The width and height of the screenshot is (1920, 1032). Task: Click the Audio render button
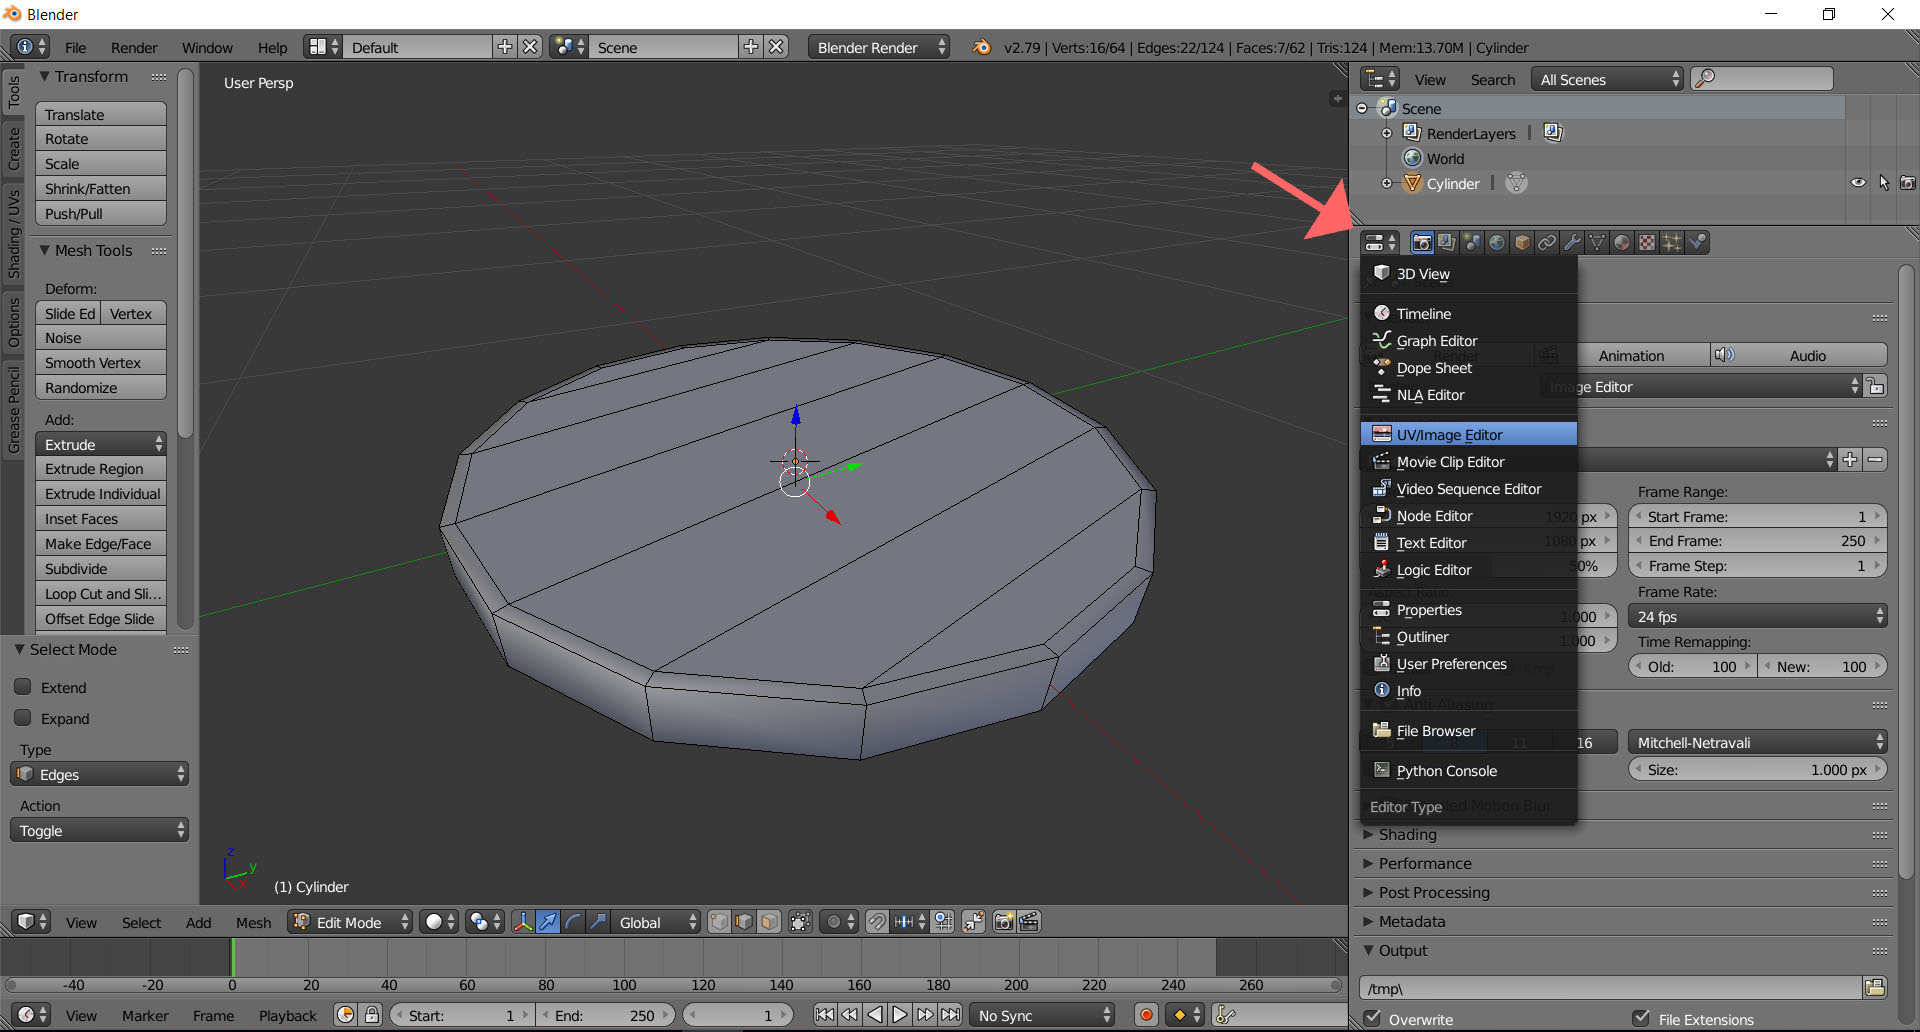tap(1798, 355)
